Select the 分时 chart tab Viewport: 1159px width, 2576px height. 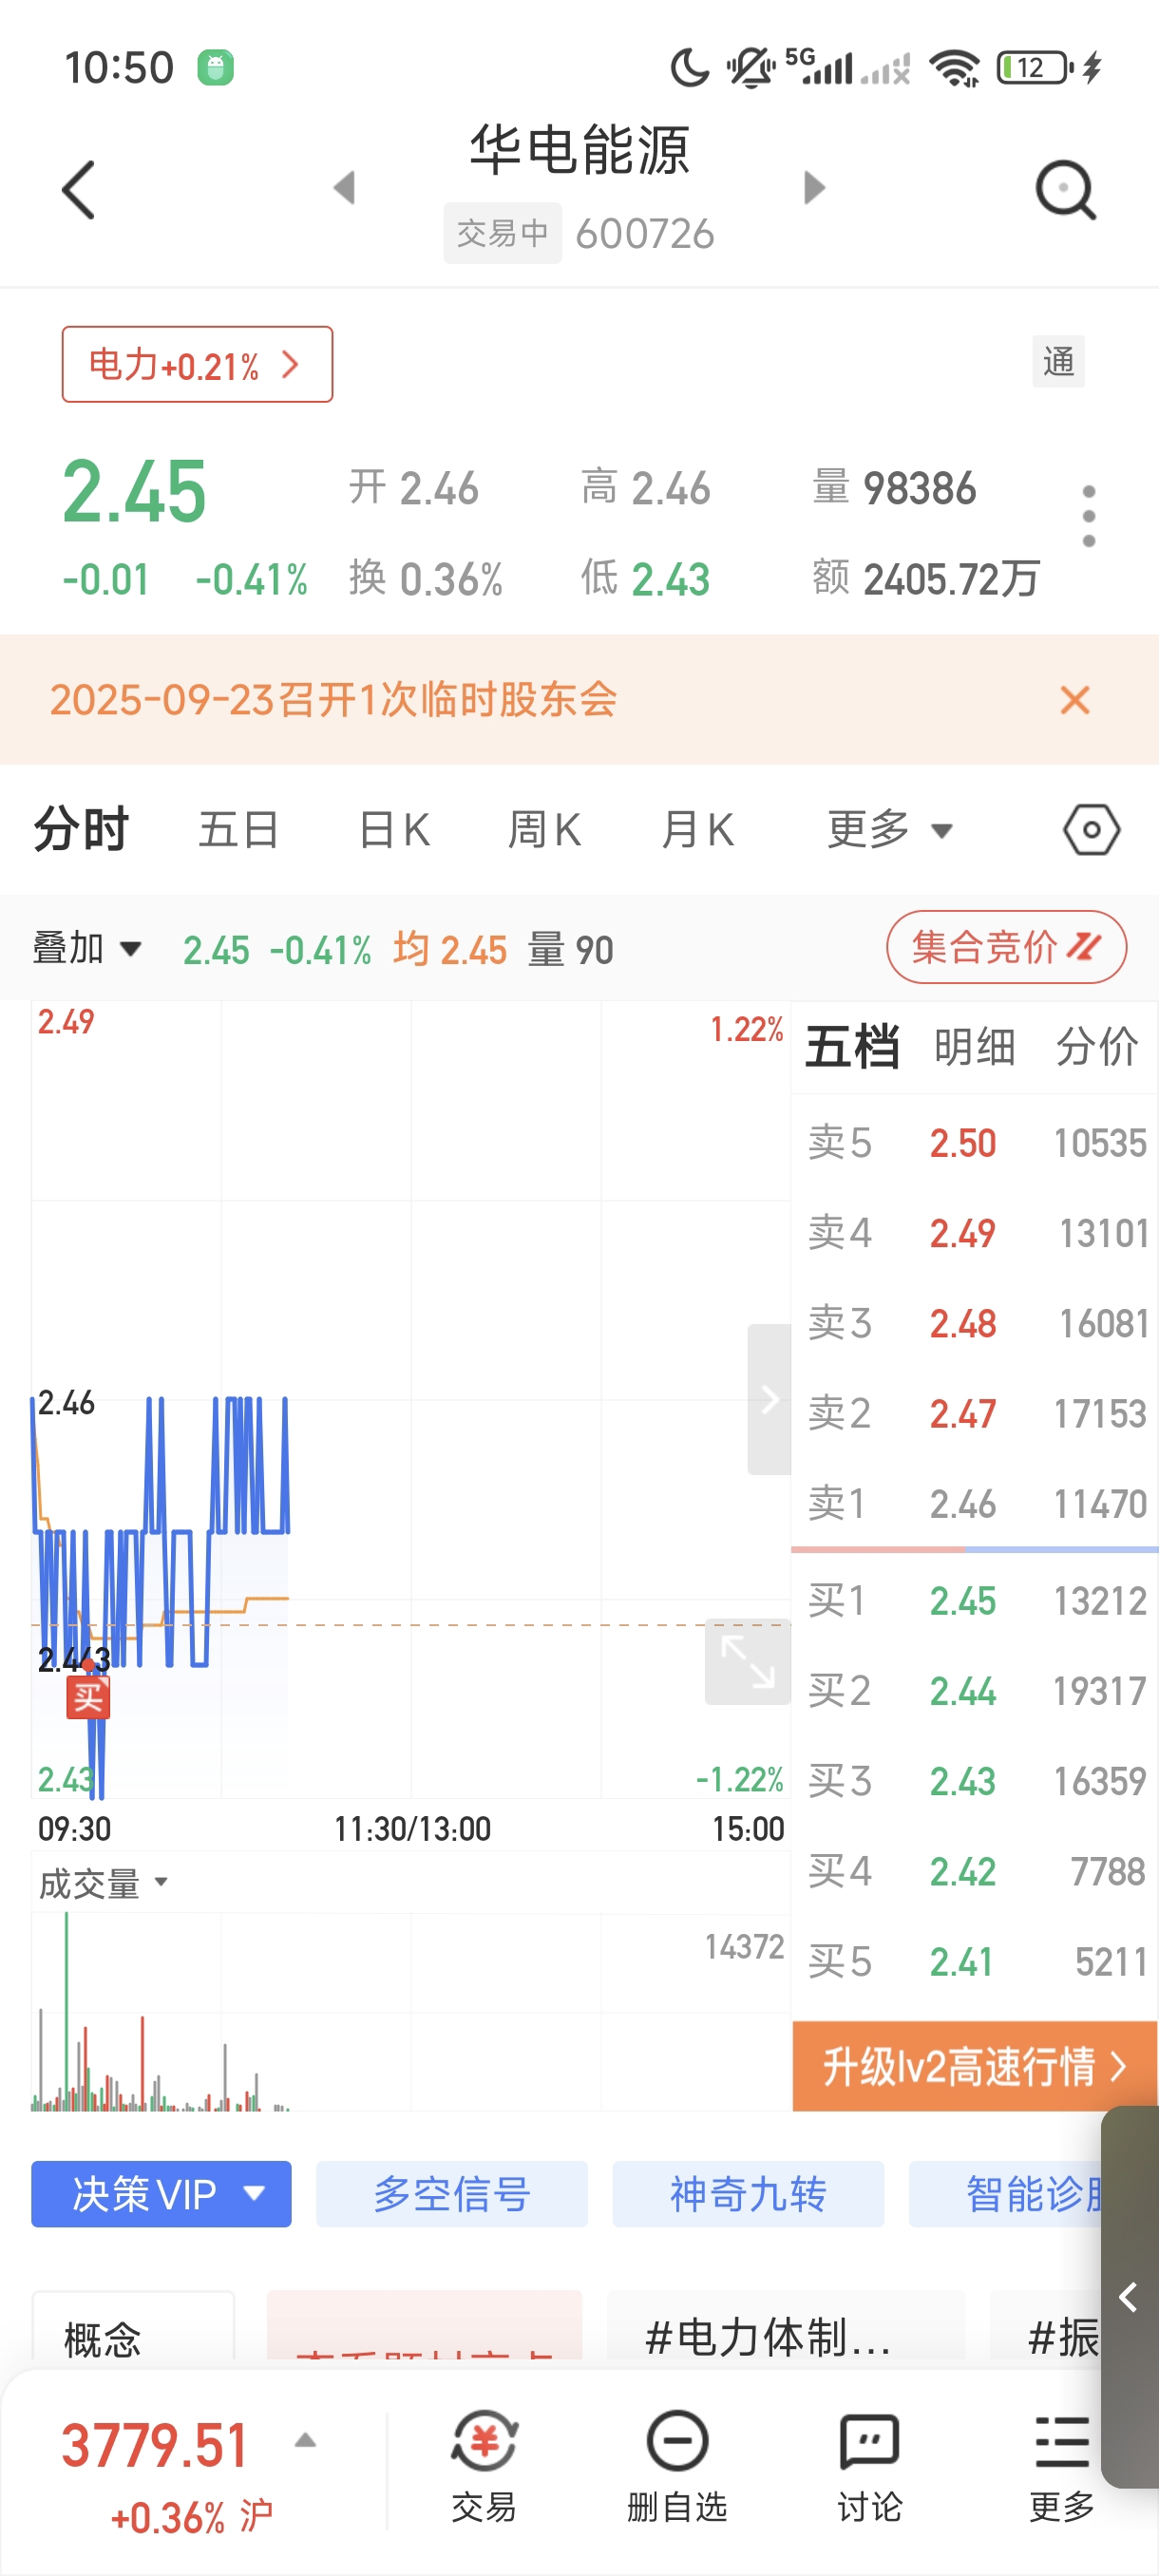(81, 830)
